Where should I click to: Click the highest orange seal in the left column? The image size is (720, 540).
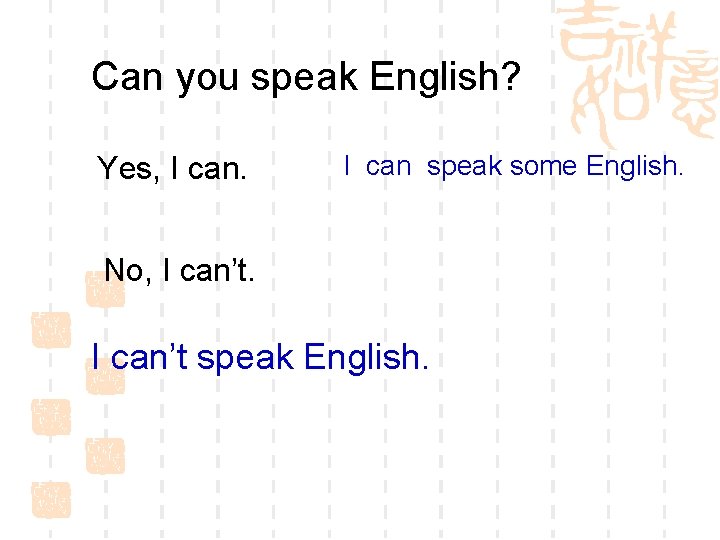click(x=51, y=330)
